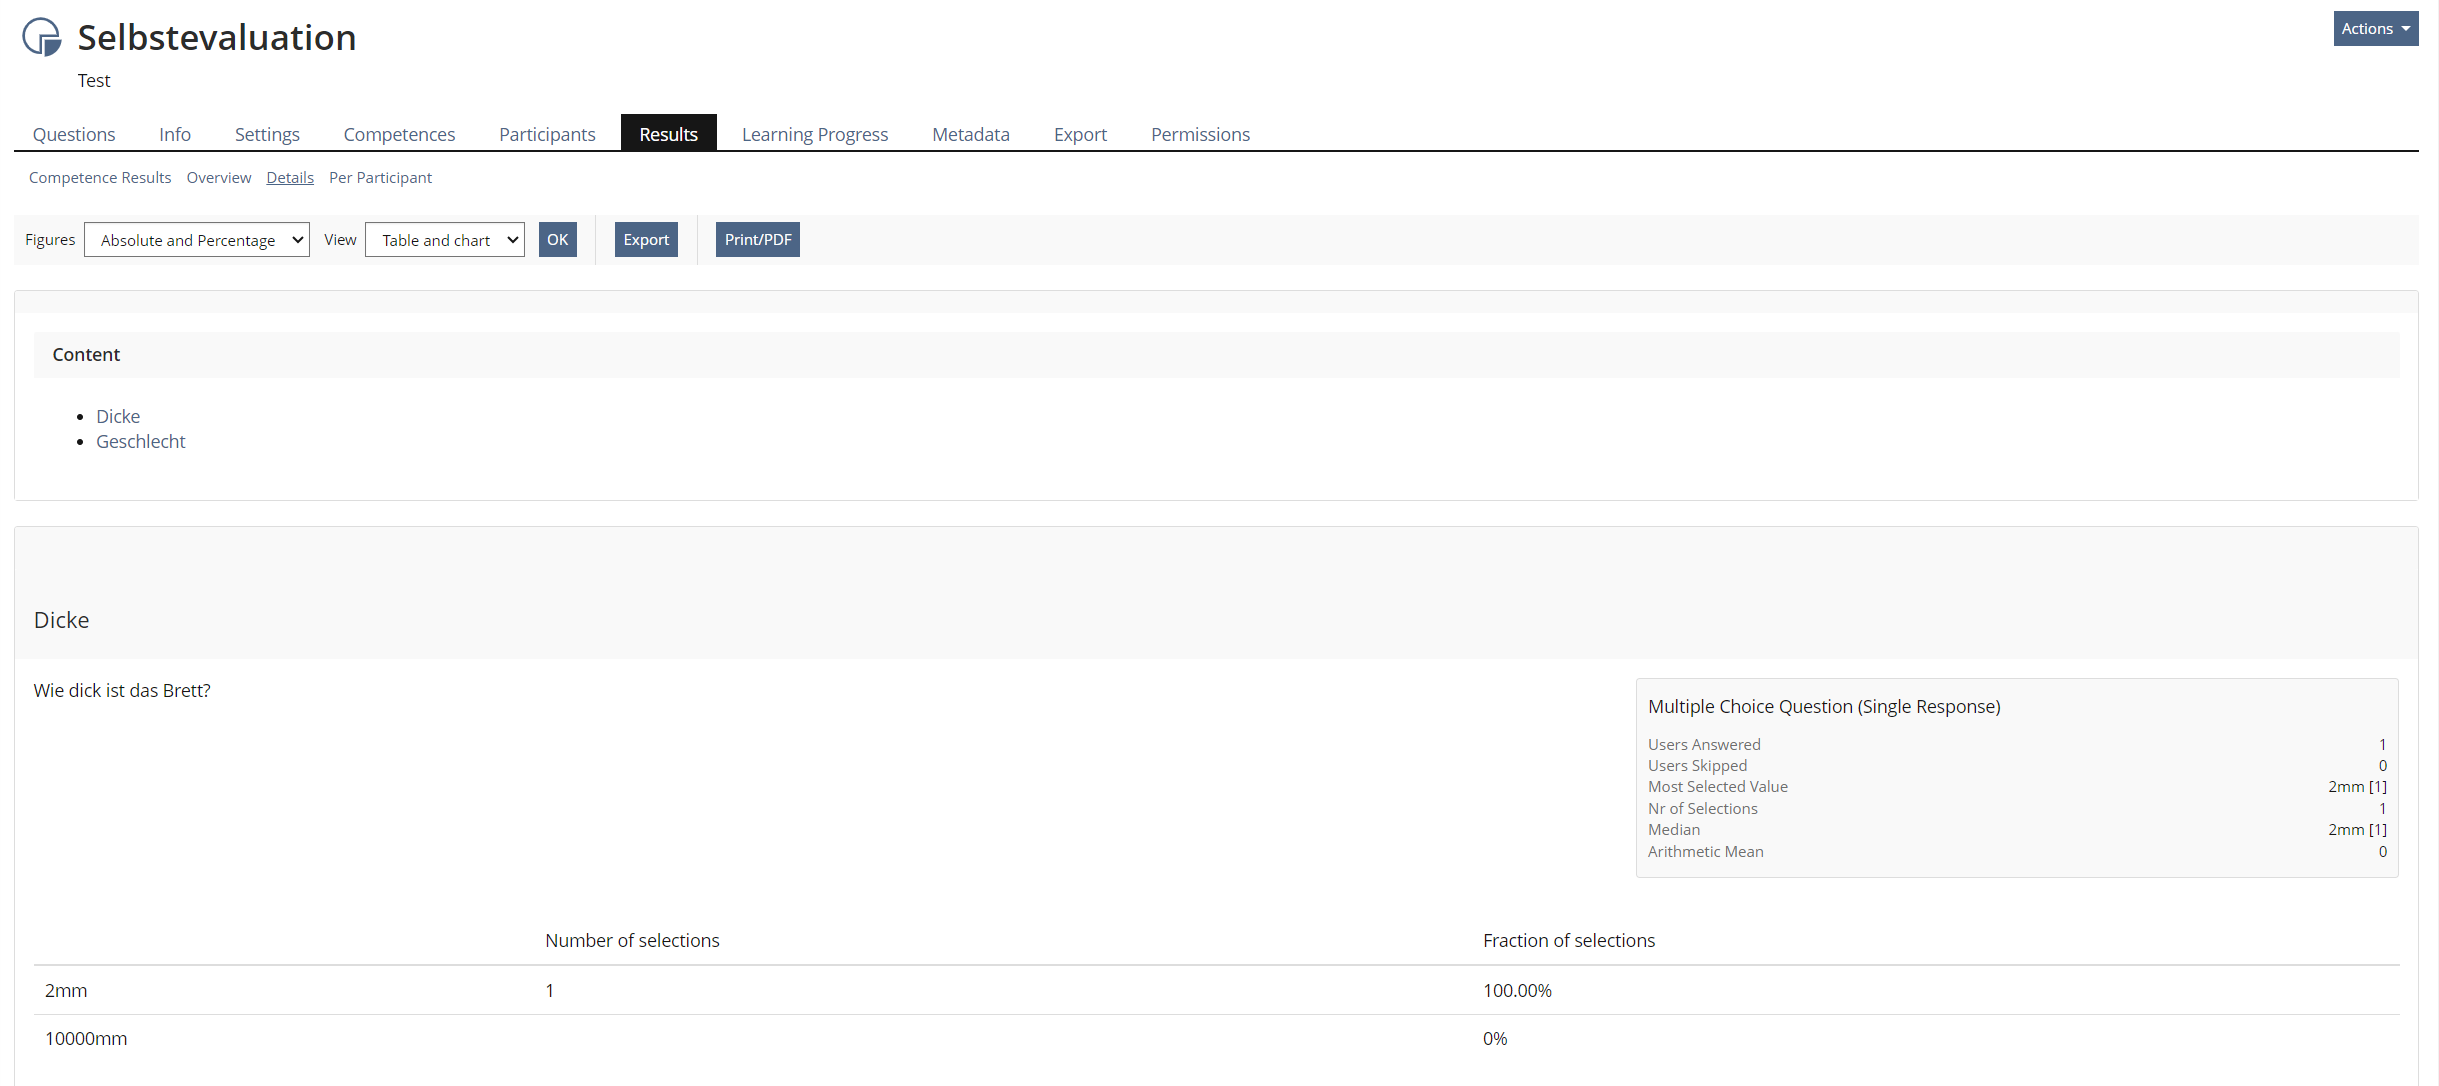Open the Info tab
This screenshot has height=1086, width=2439.
175,134
